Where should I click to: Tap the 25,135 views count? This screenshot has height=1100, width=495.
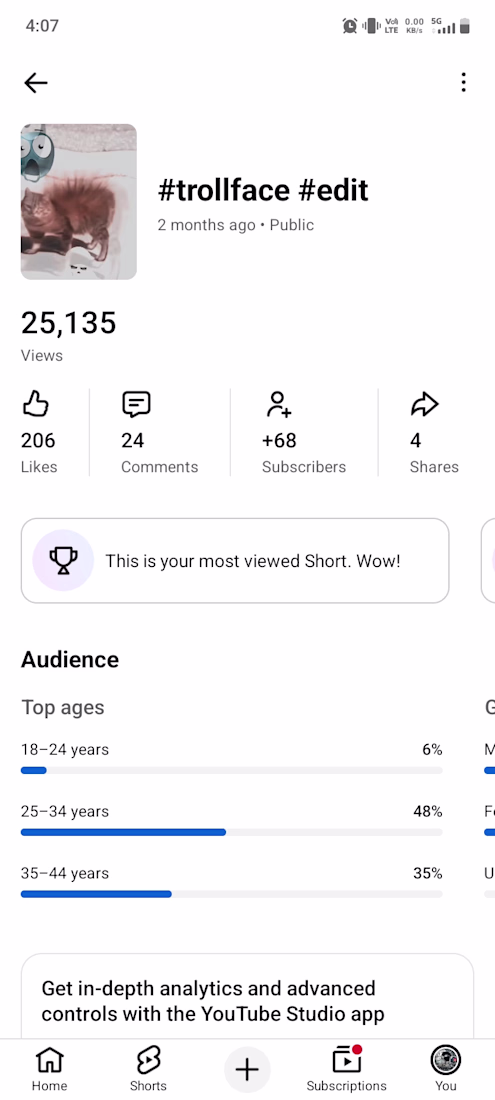[x=69, y=323]
